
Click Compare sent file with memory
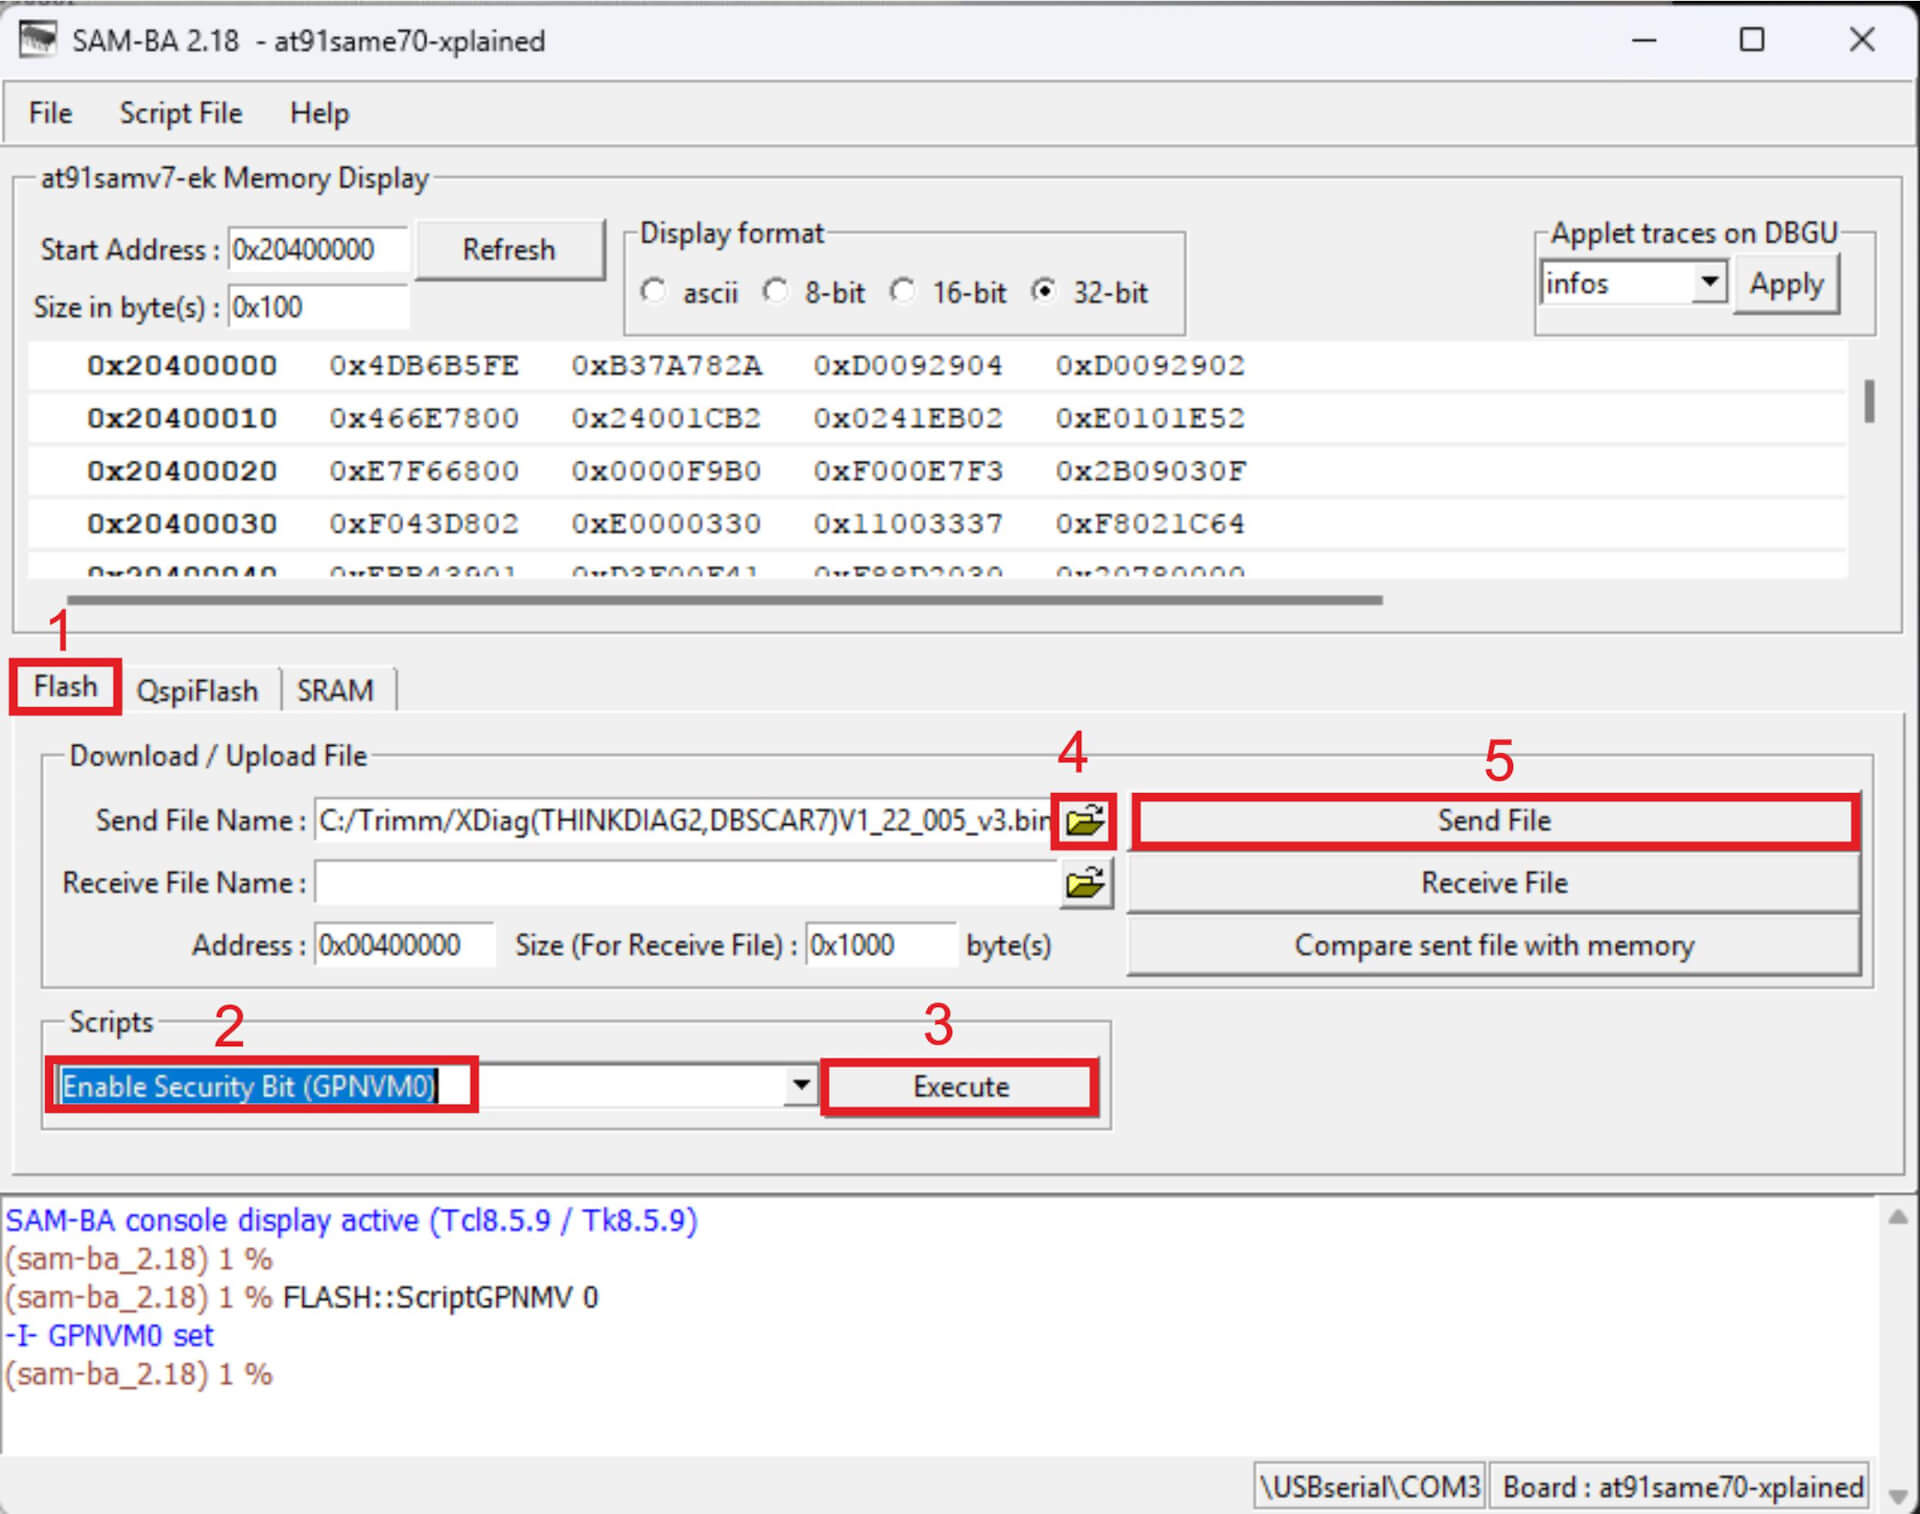(1494, 945)
